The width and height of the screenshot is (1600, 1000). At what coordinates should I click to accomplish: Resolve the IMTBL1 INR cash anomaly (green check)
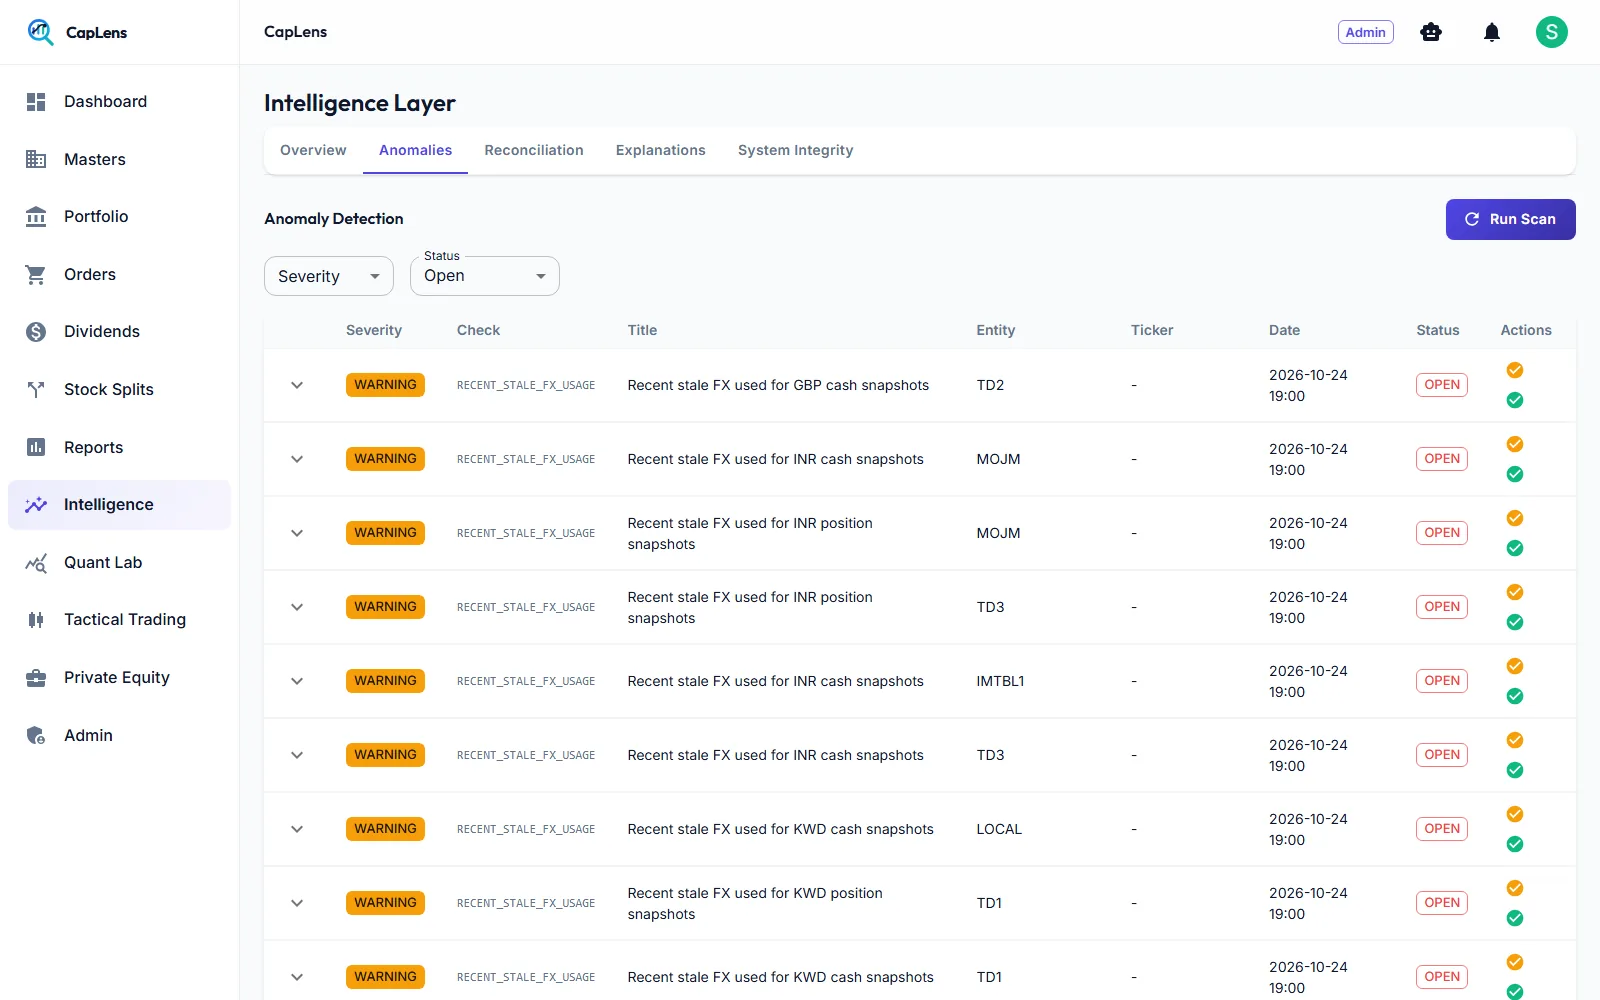pyautogui.click(x=1515, y=696)
